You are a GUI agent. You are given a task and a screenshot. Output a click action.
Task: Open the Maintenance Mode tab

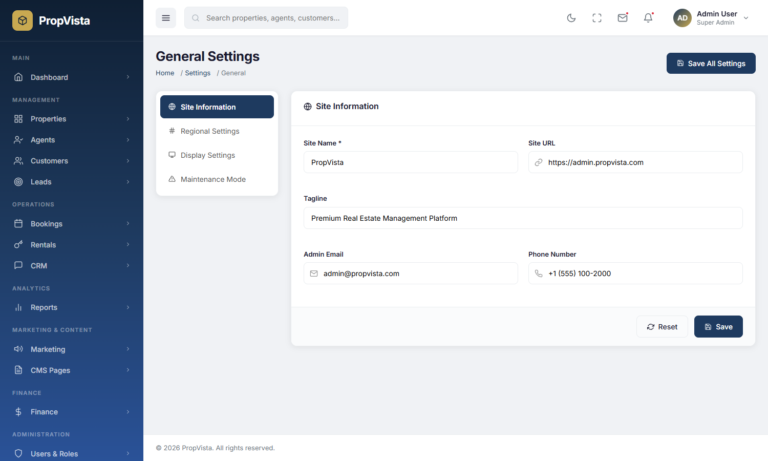[212, 179]
